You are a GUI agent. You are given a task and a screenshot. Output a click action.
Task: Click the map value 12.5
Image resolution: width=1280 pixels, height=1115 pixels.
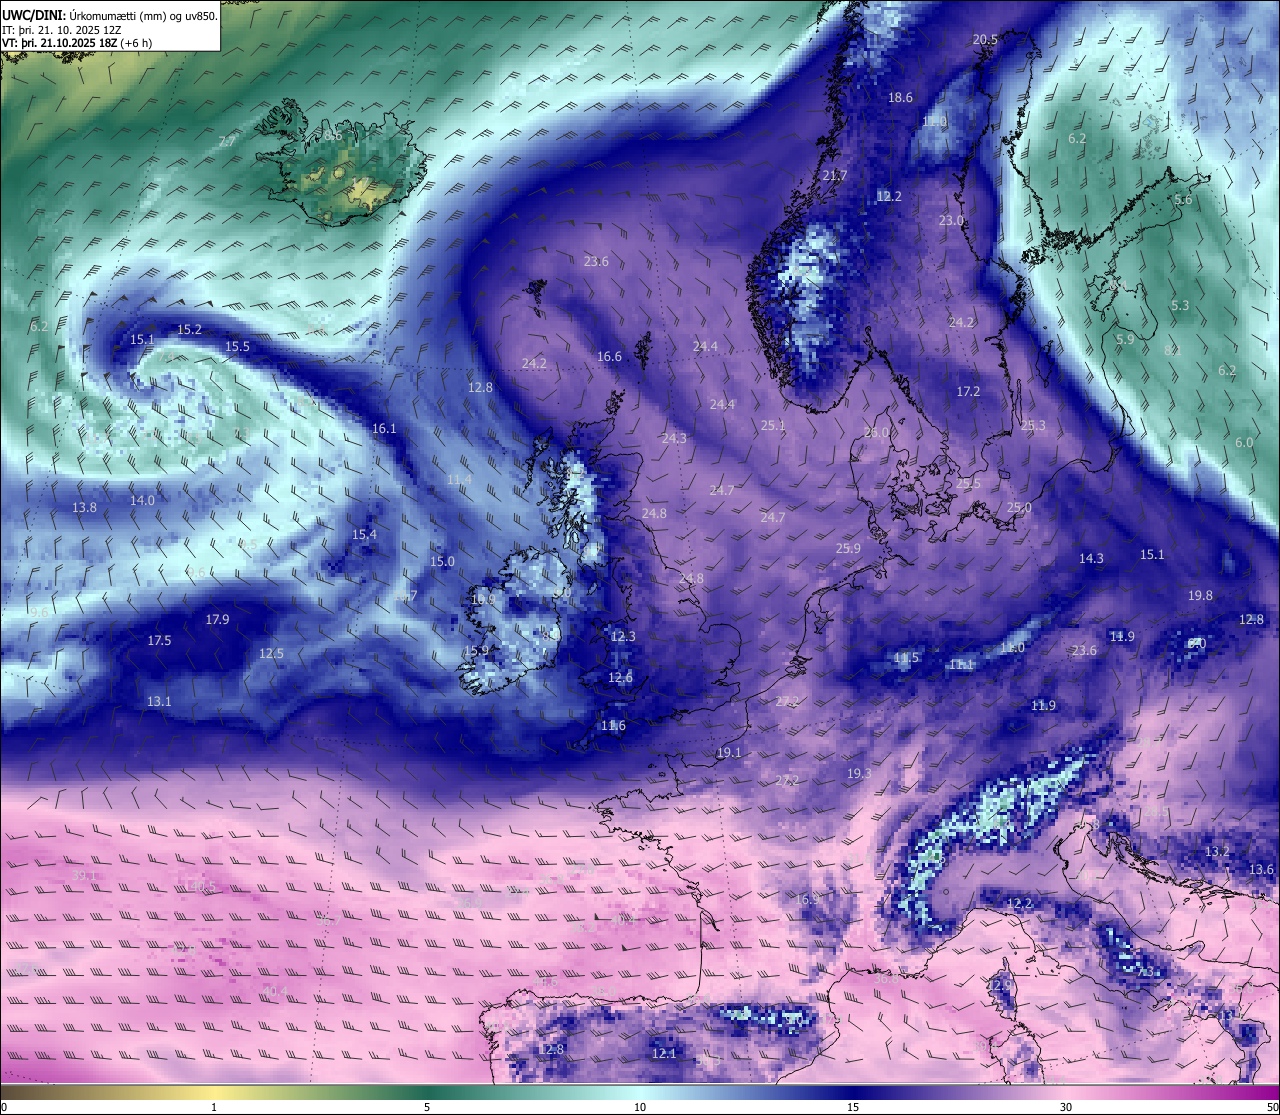[x=271, y=654]
